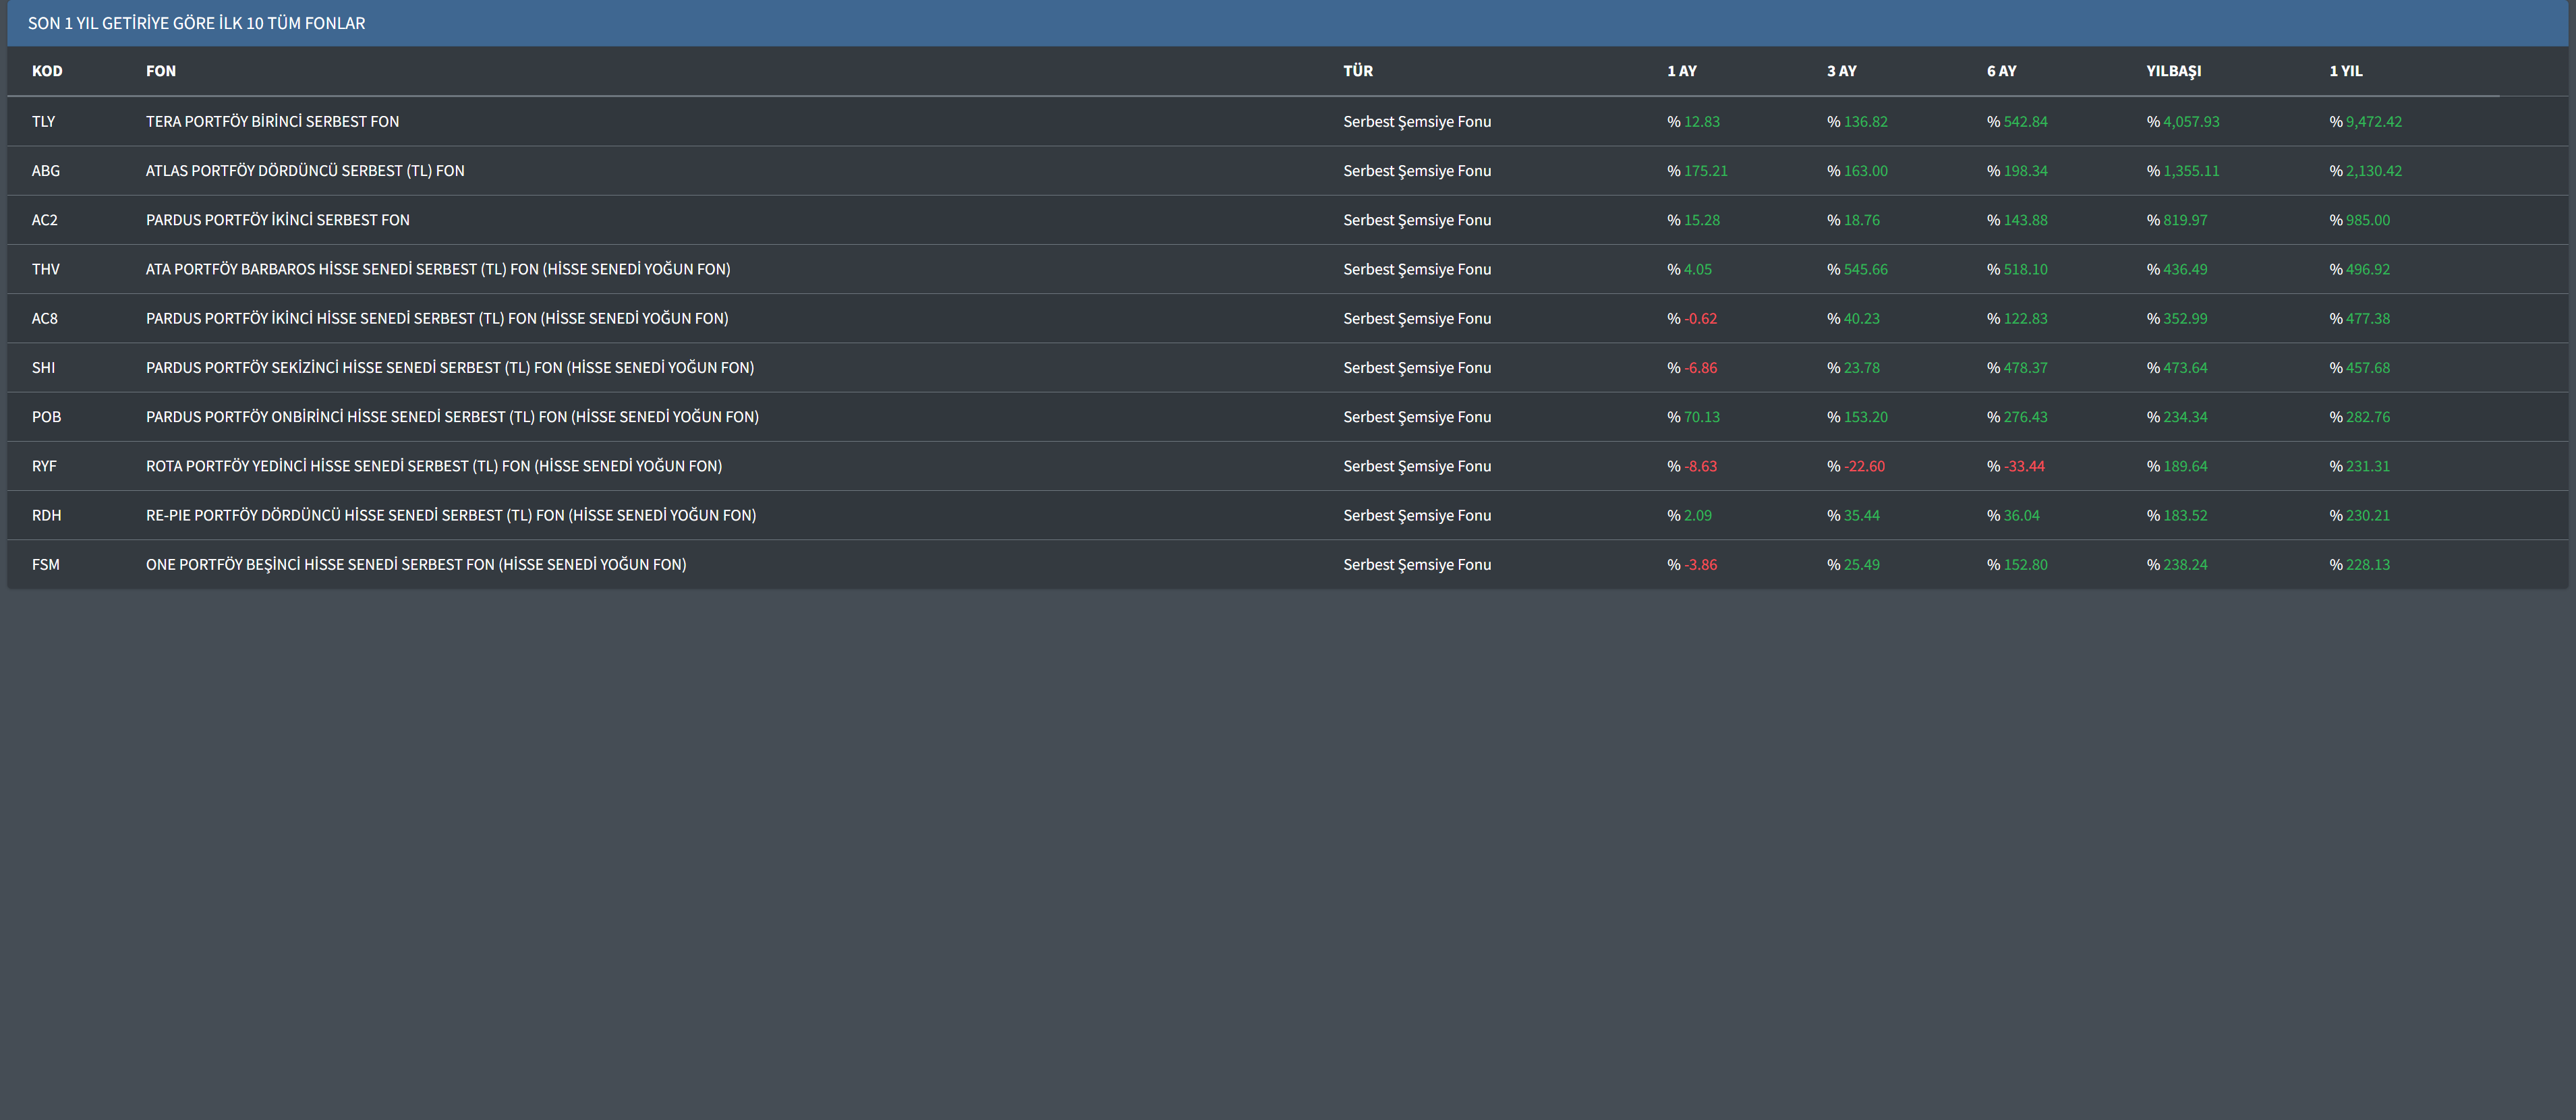Open ATLAS PORTFÖY DÖRDÜNCÜ SERBEST (TL) FON
Viewport: 2576px width, 1120px height.
[x=305, y=171]
